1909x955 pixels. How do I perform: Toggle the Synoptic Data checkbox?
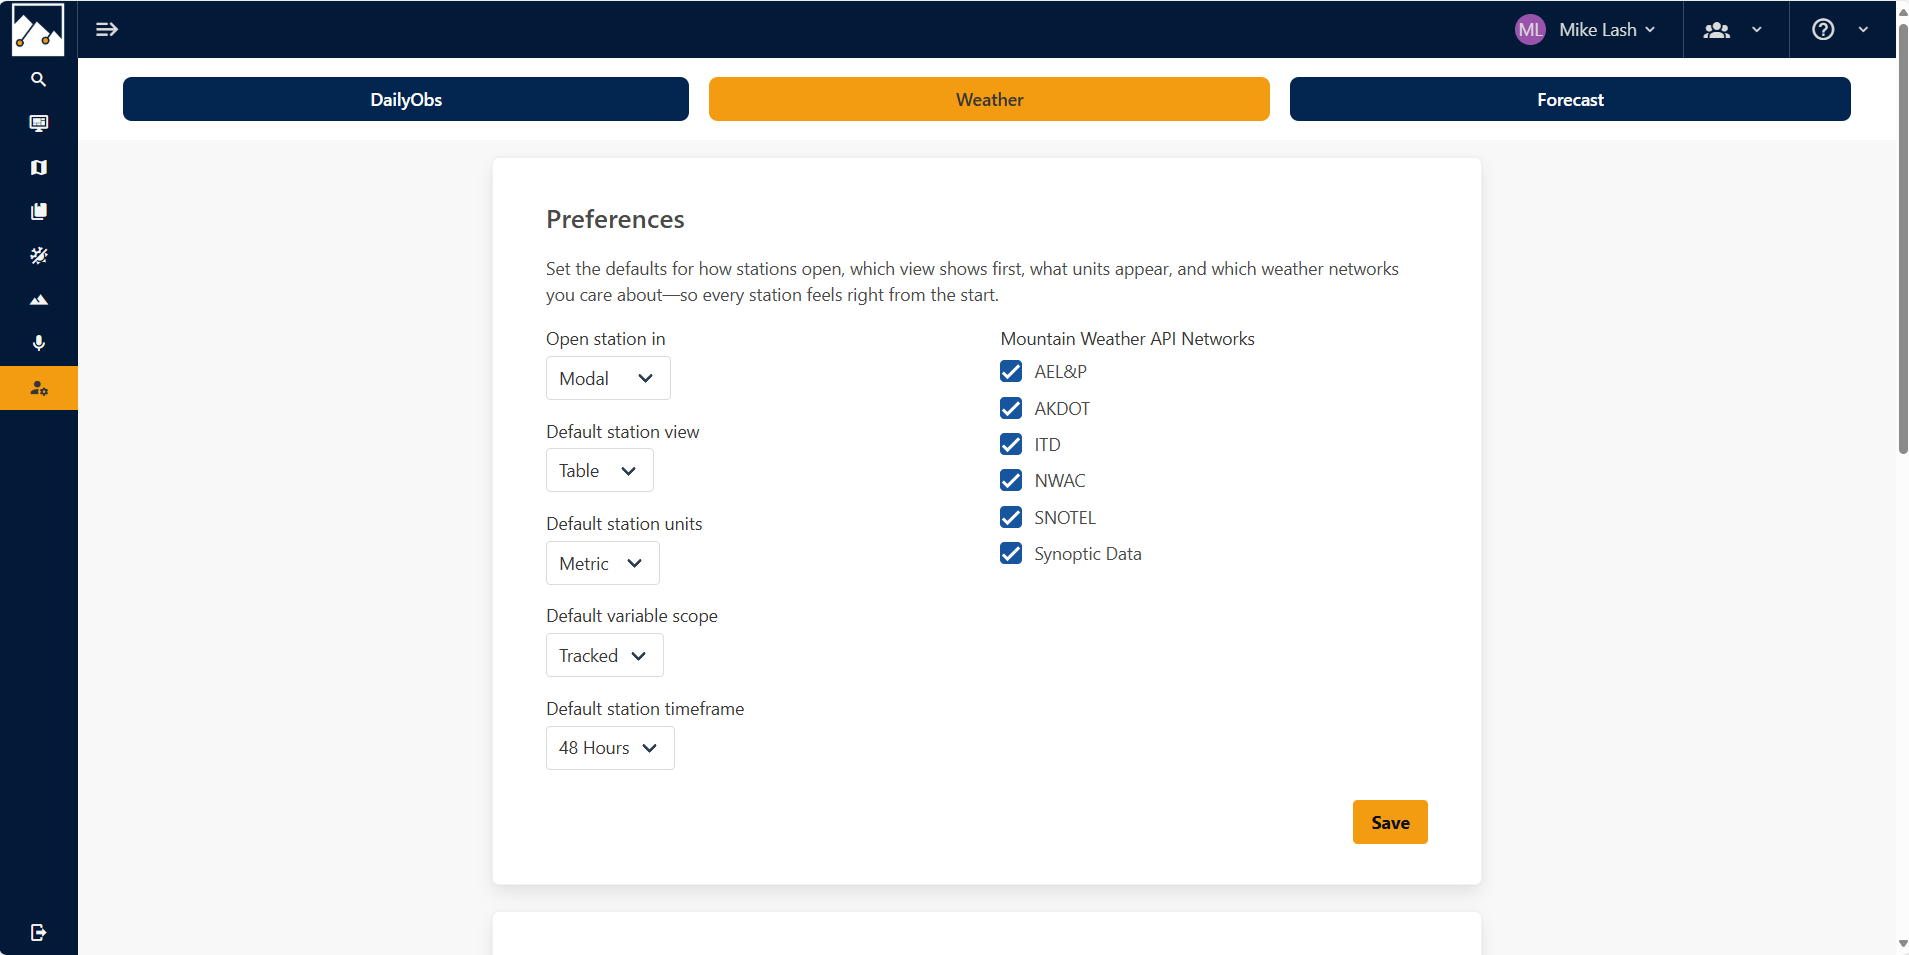point(1011,553)
